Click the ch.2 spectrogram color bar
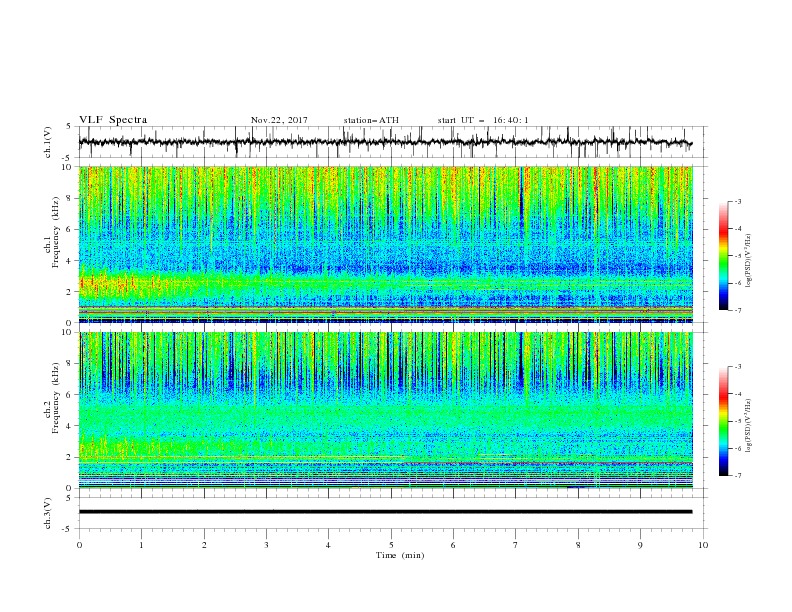The width and height of the screenshot is (792, 612). pos(723,421)
